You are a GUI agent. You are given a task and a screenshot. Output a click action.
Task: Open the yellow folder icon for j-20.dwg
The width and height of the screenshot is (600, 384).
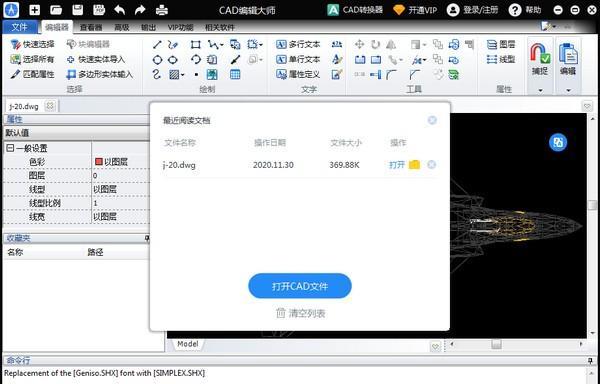pyautogui.click(x=414, y=165)
